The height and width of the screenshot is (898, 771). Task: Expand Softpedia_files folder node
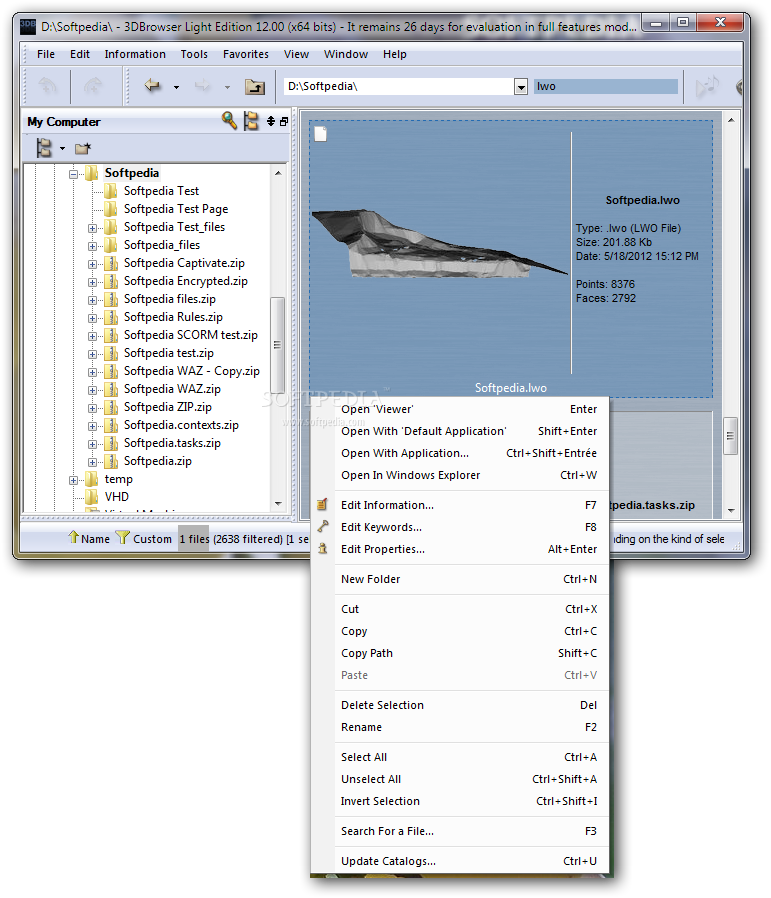[92, 246]
